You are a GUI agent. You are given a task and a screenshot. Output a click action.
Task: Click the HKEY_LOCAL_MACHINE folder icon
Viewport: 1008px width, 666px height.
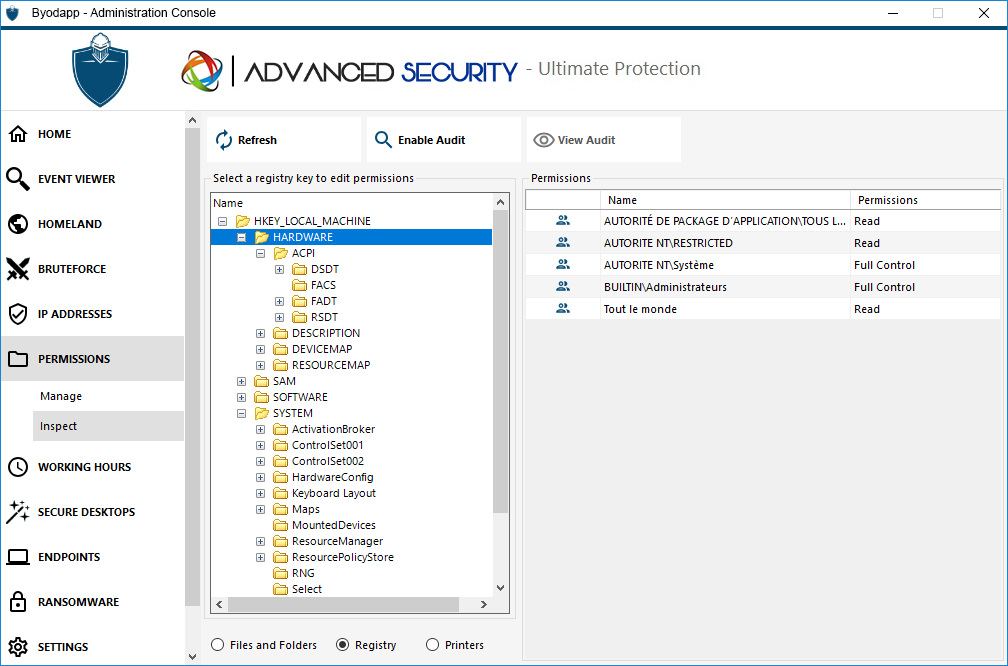[x=242, y=221]
